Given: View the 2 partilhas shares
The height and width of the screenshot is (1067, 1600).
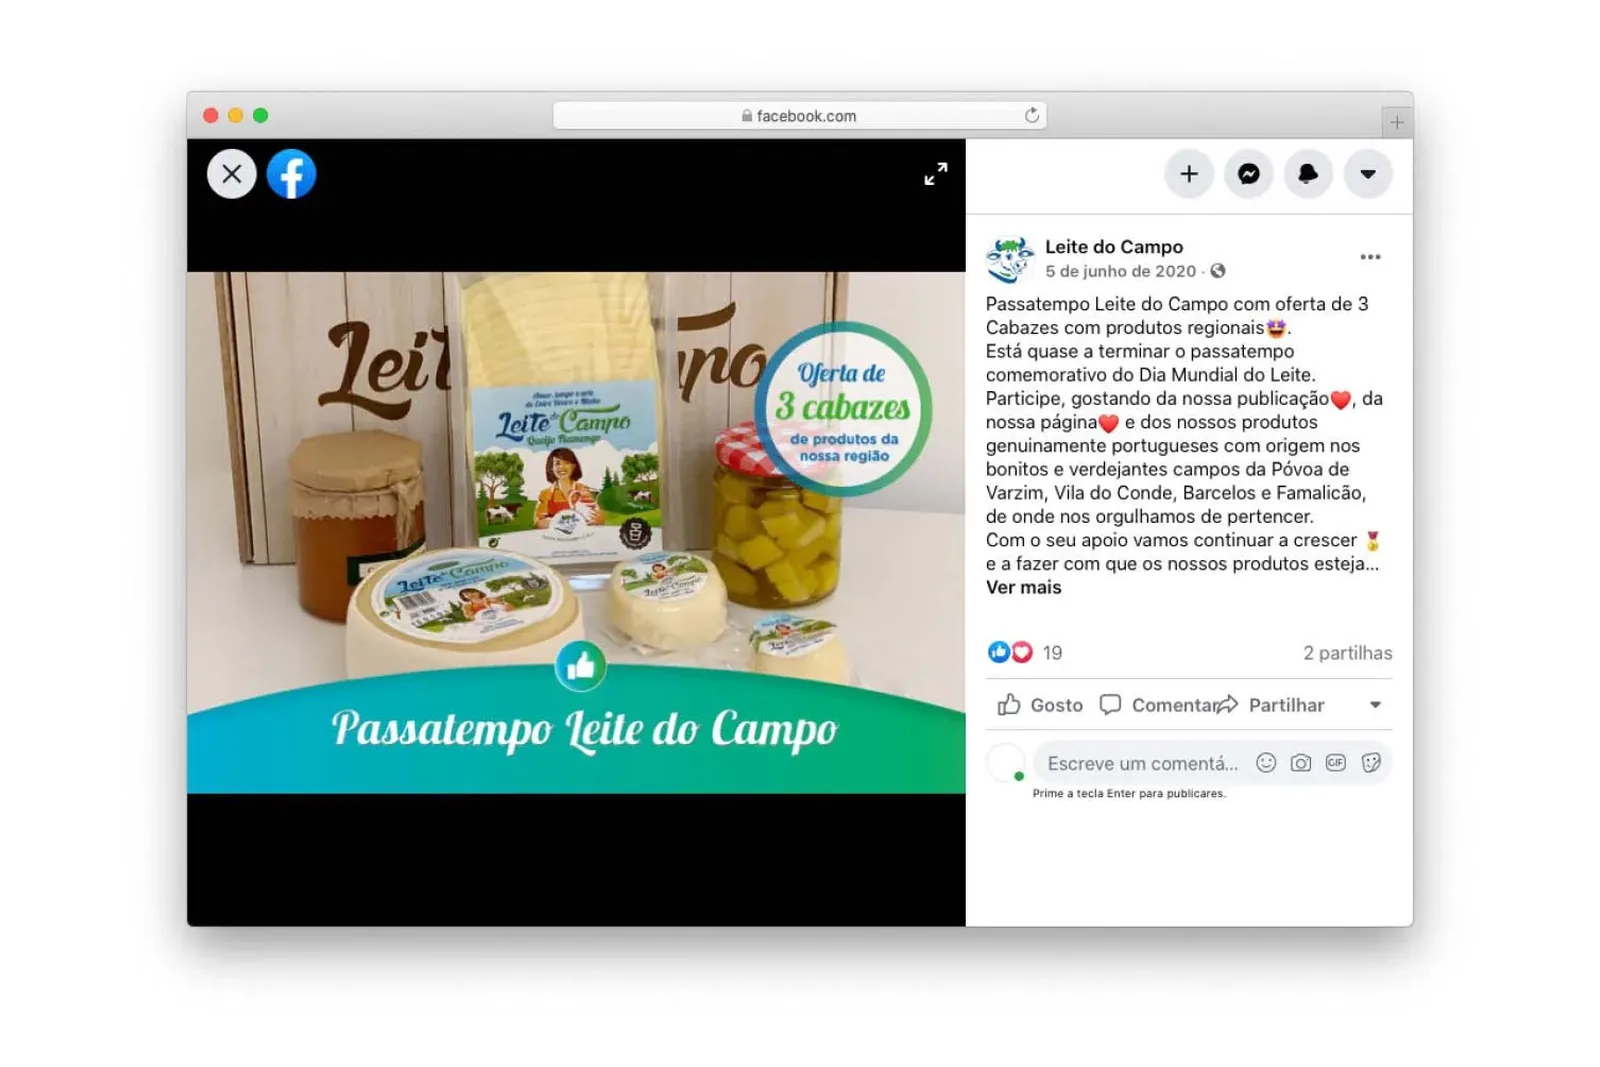Looking at the screenshot, I should click(1347, 653).
